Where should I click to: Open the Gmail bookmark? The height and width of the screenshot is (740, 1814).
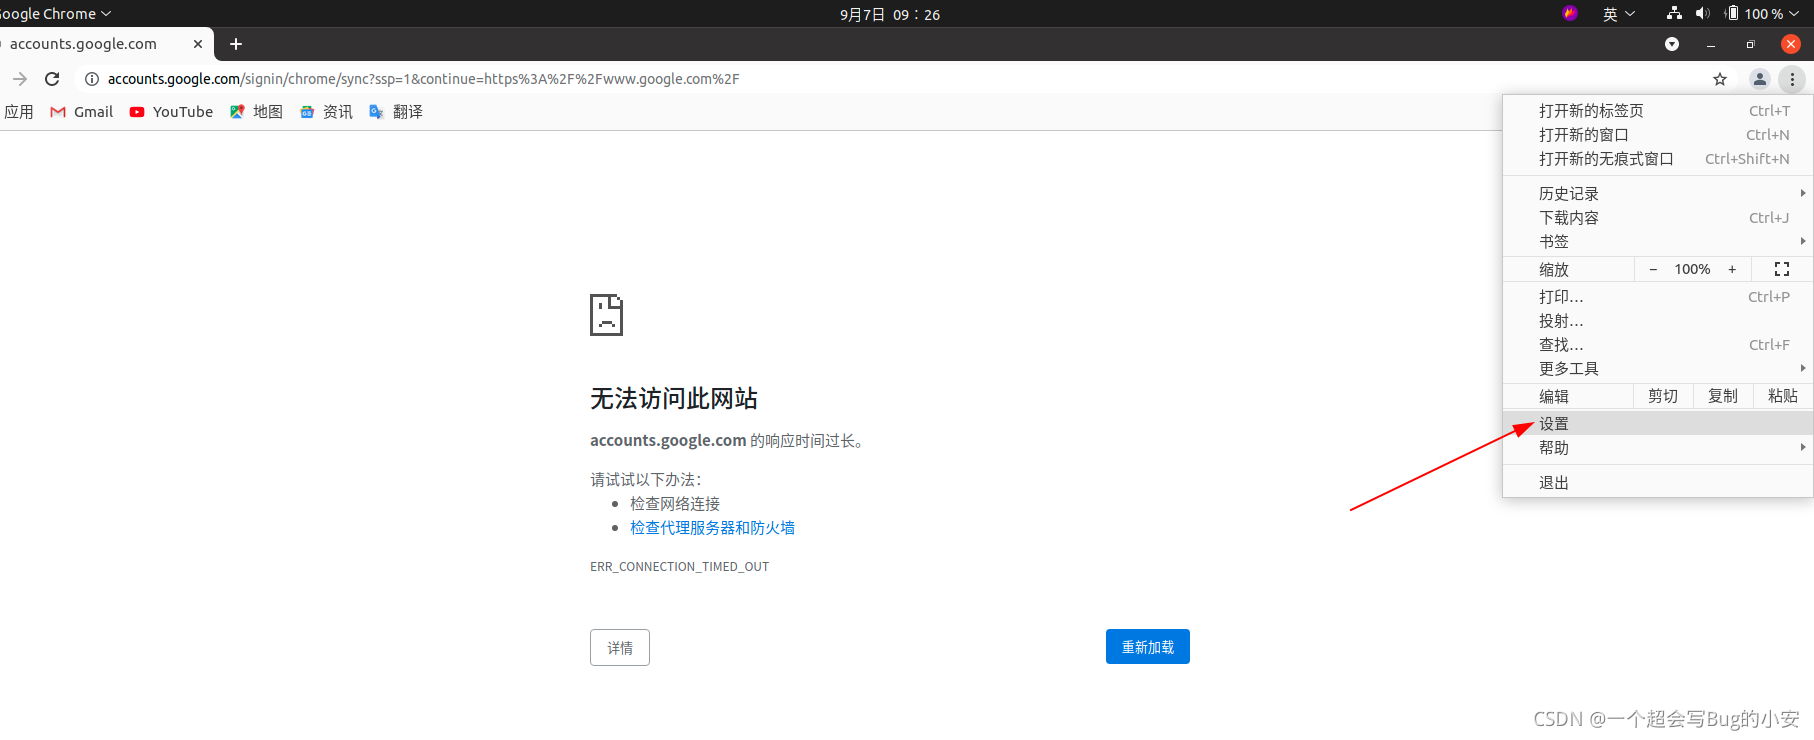[82, 112]
